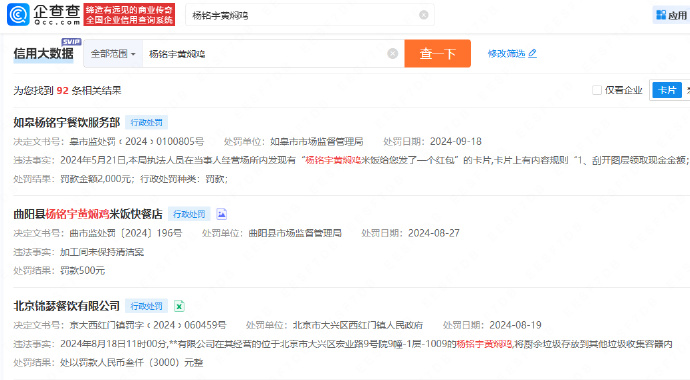The width and height of the screenshot is (690, 380).
Task: Open Excel attachment for 北京锦瑟餐饮有限公司
Action: 179,306
